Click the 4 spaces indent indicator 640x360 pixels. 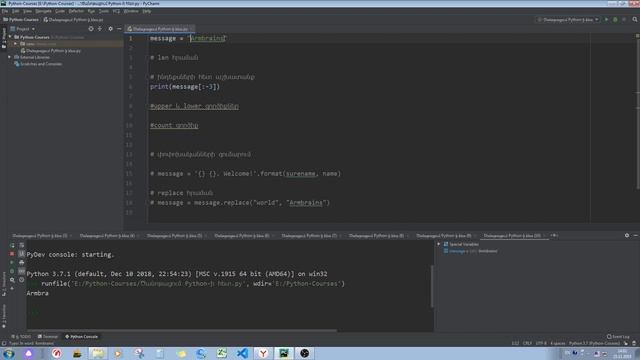pyautogui.click(x=558, y=343)
